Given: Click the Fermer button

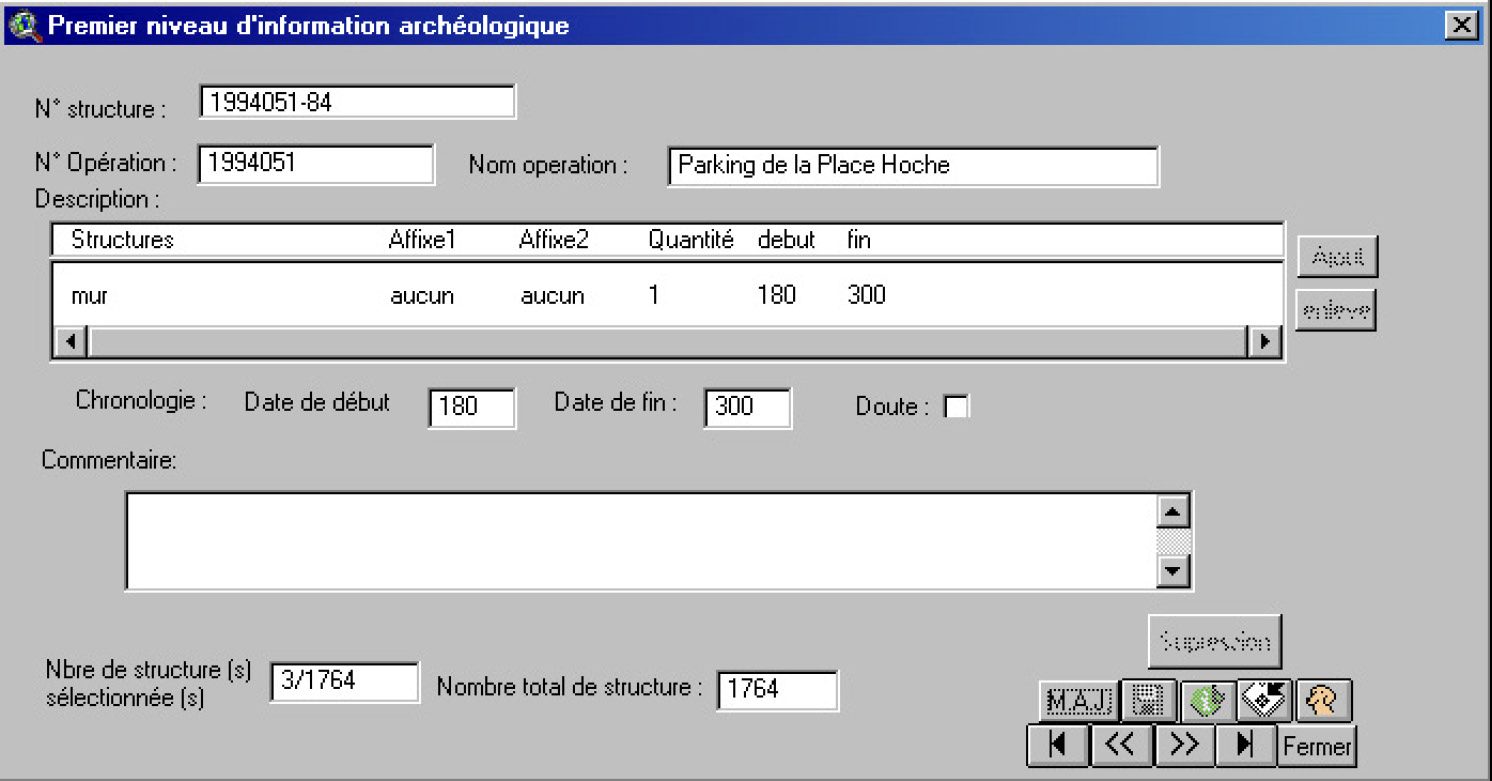Looking at the screenshot, I should point(1317,745).
